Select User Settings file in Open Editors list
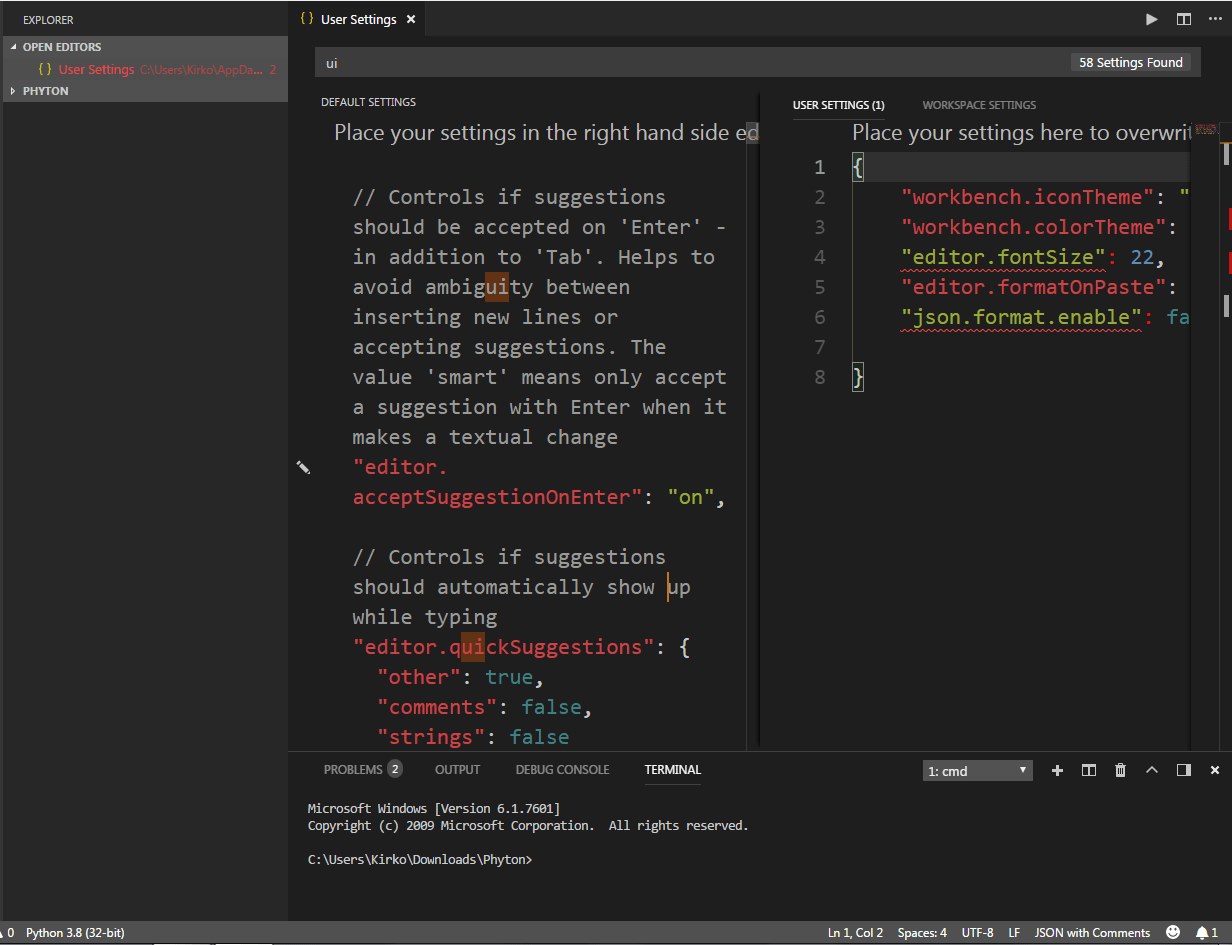Screen dimensions: 1232x945 pos(145,70)
